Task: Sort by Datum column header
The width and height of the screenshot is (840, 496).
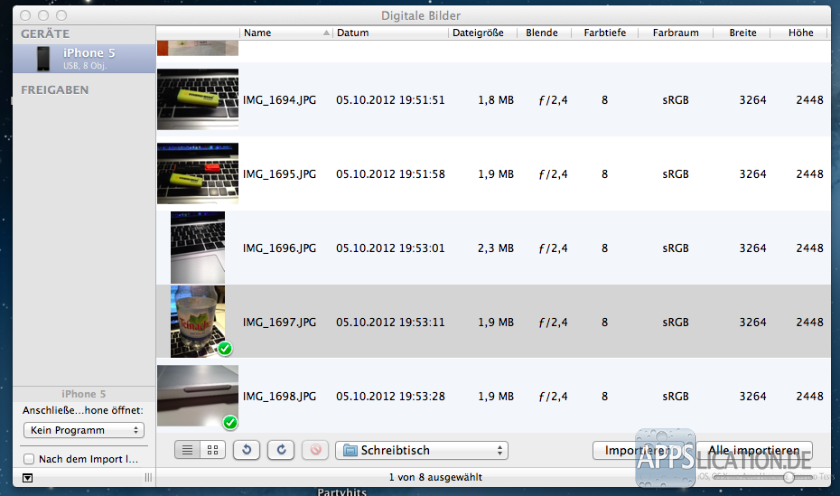Action: pos(391,33)
